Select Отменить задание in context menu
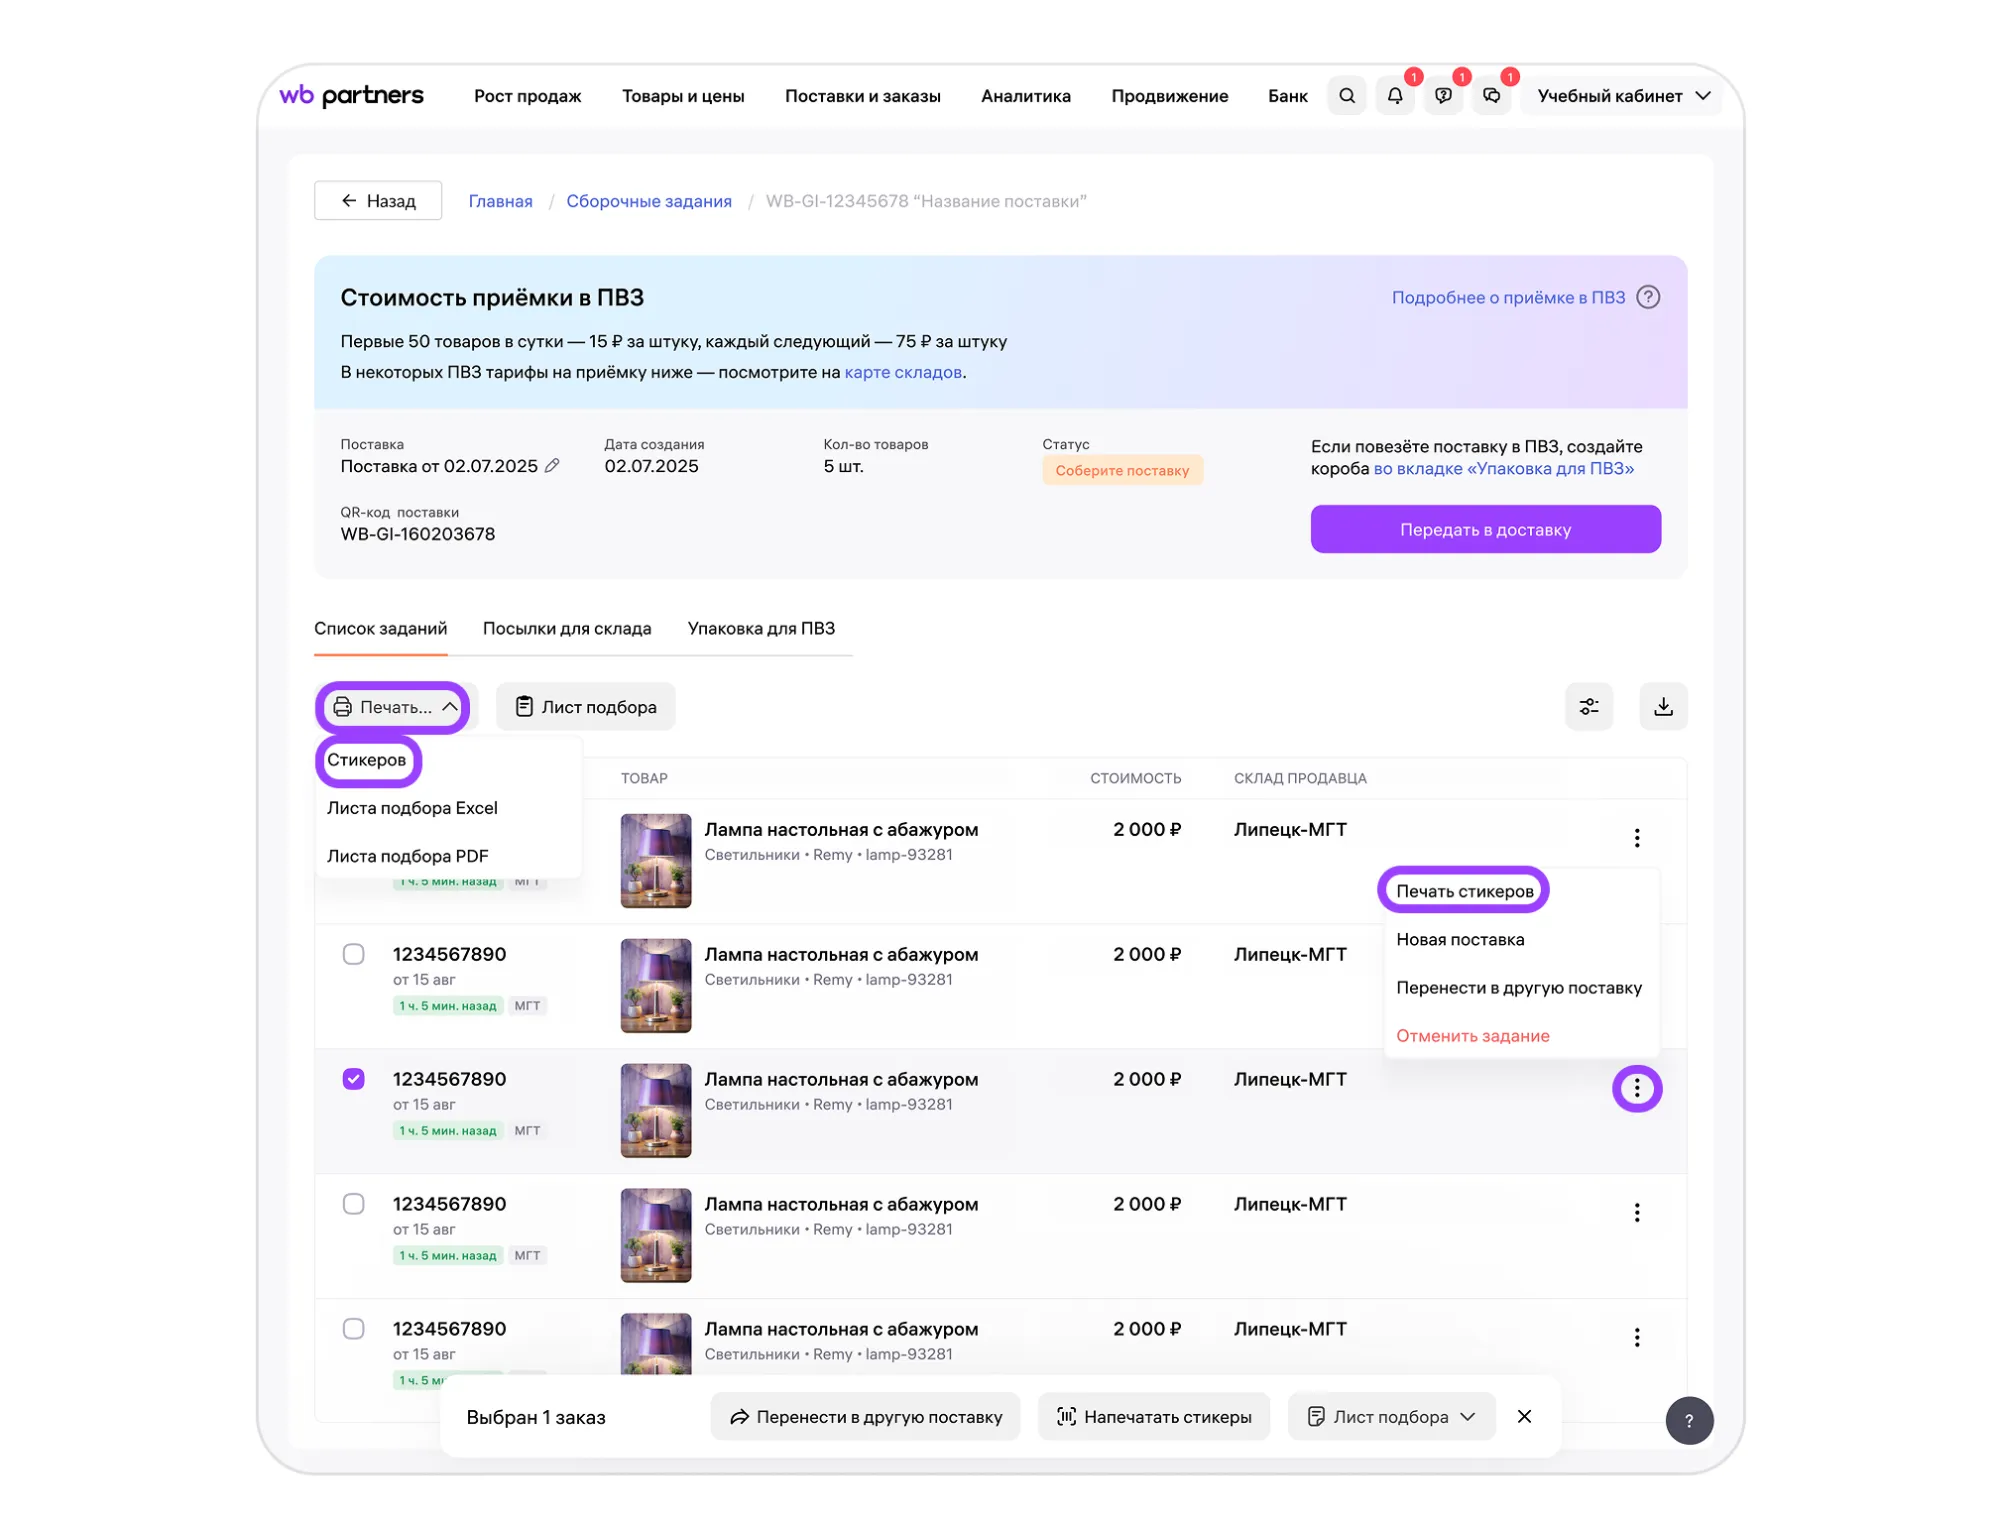The image size is (1999, 1535). pos(1472,1036)
